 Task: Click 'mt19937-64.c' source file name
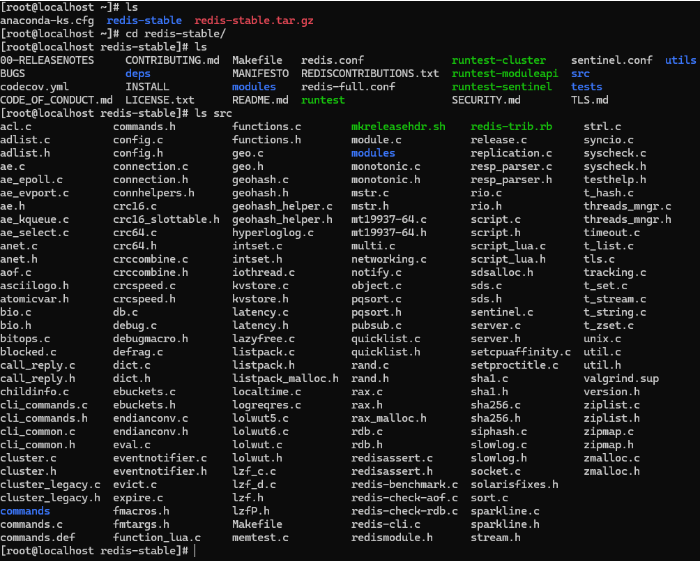coord(389,220)
